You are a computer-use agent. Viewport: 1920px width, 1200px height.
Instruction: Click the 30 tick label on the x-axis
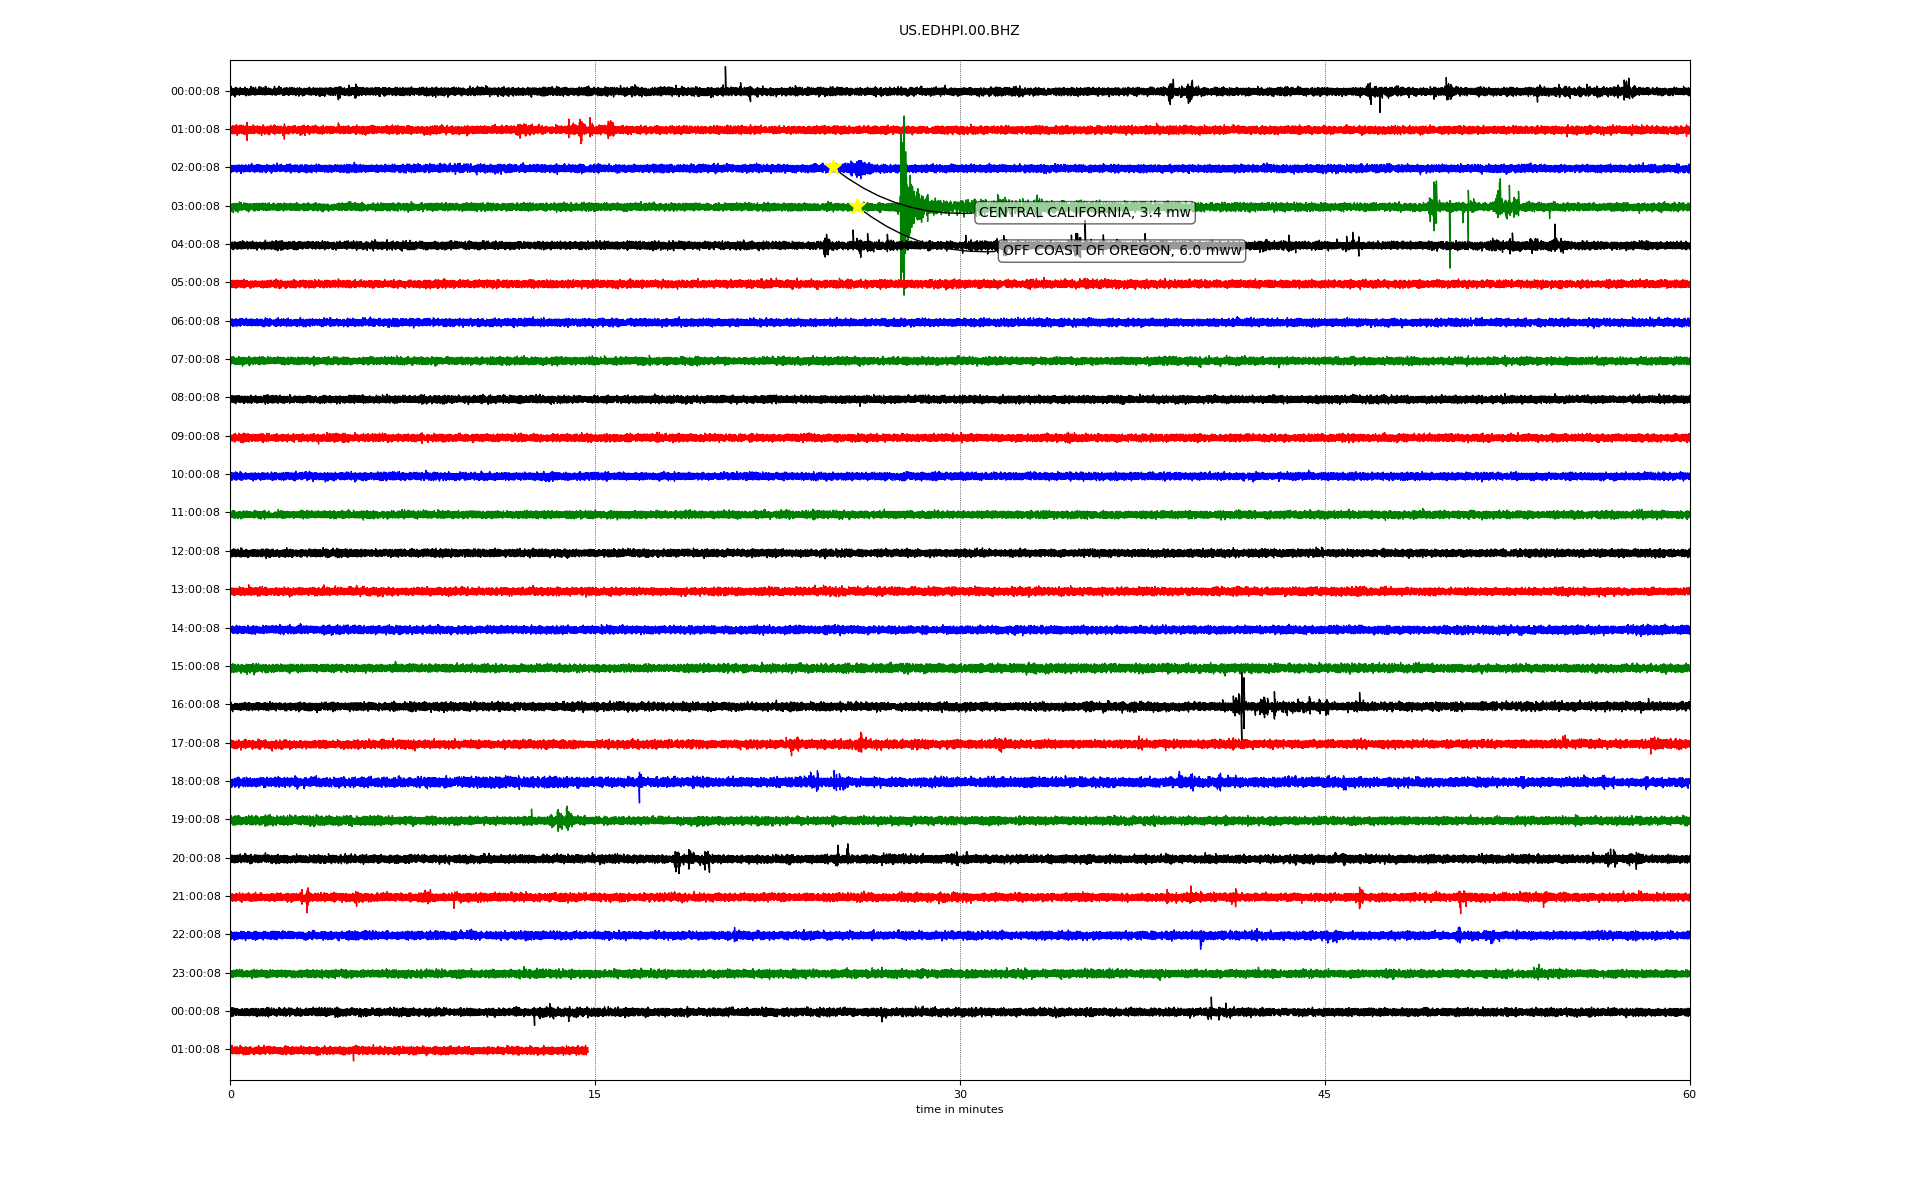[x=960, y=1094]
